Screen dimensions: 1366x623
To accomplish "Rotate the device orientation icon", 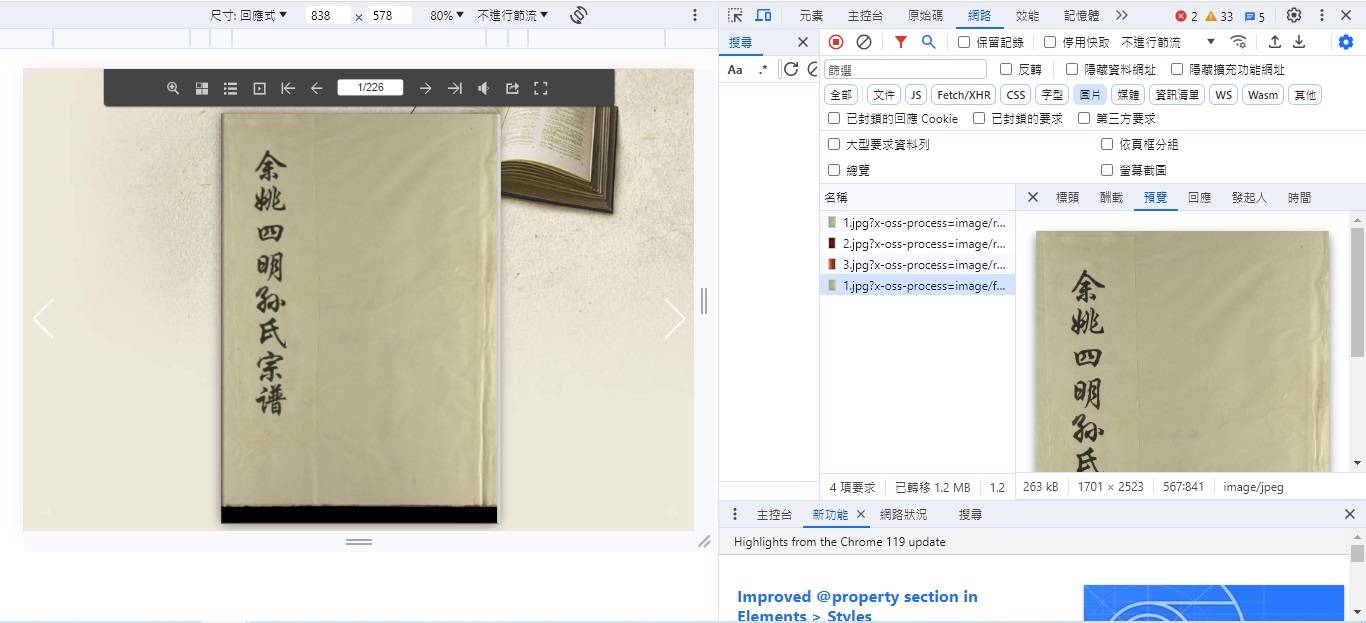I will (578, 15).
